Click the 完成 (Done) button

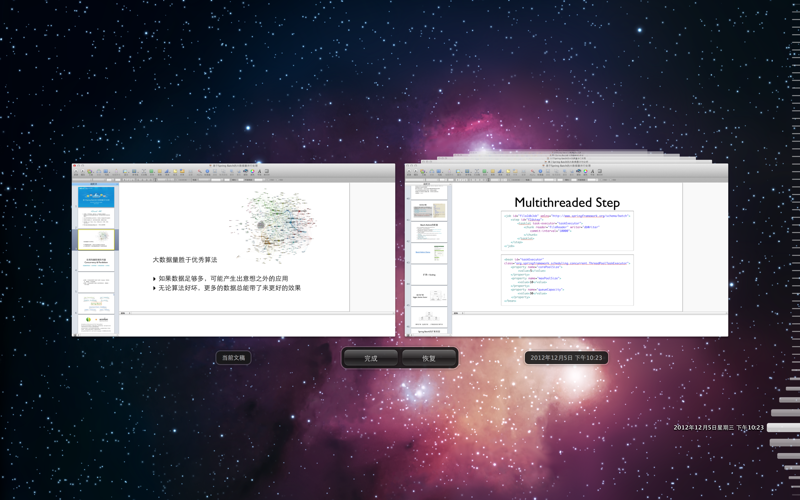tap(371, 358)
